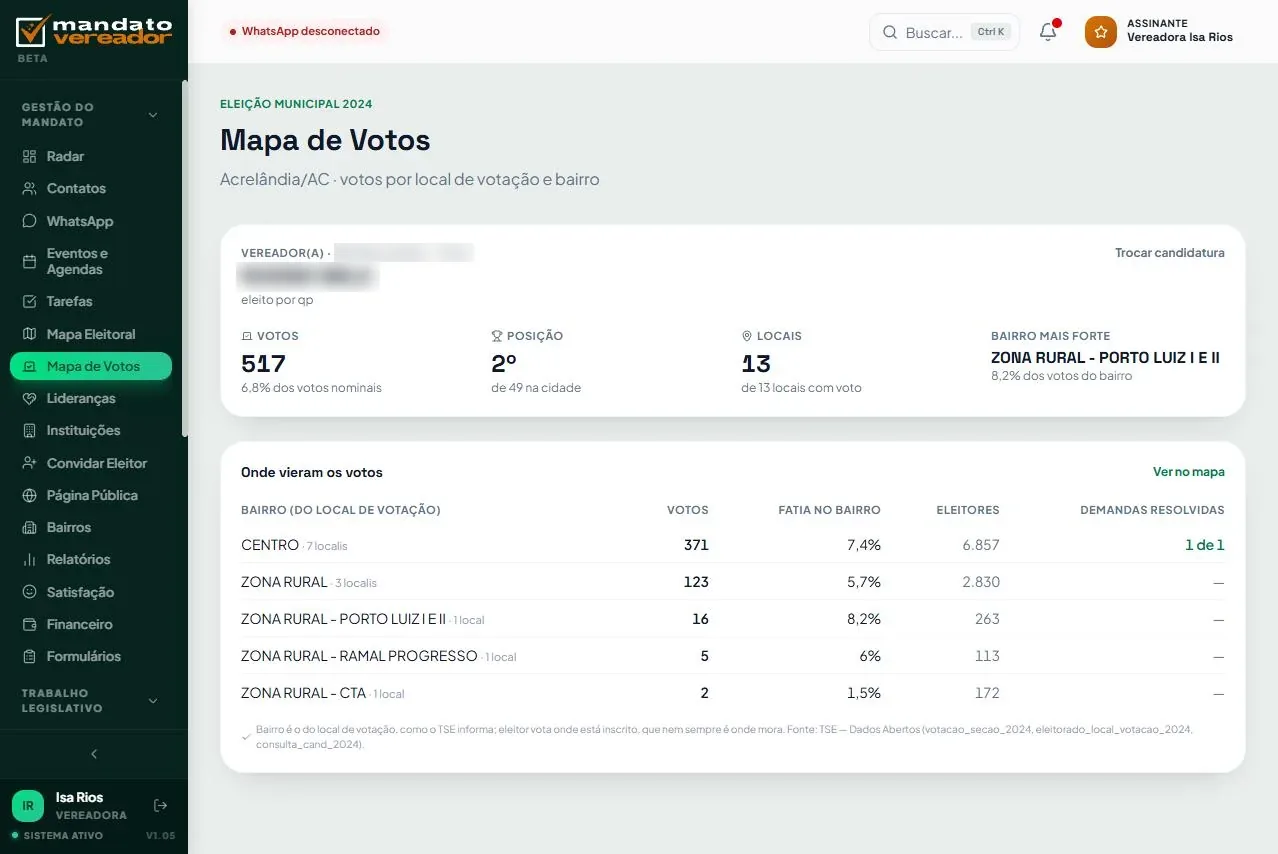The height and width of the screenshot is (854, 1278).
Task: Click the 13 locais figure
Action: (x=756, y=363)
